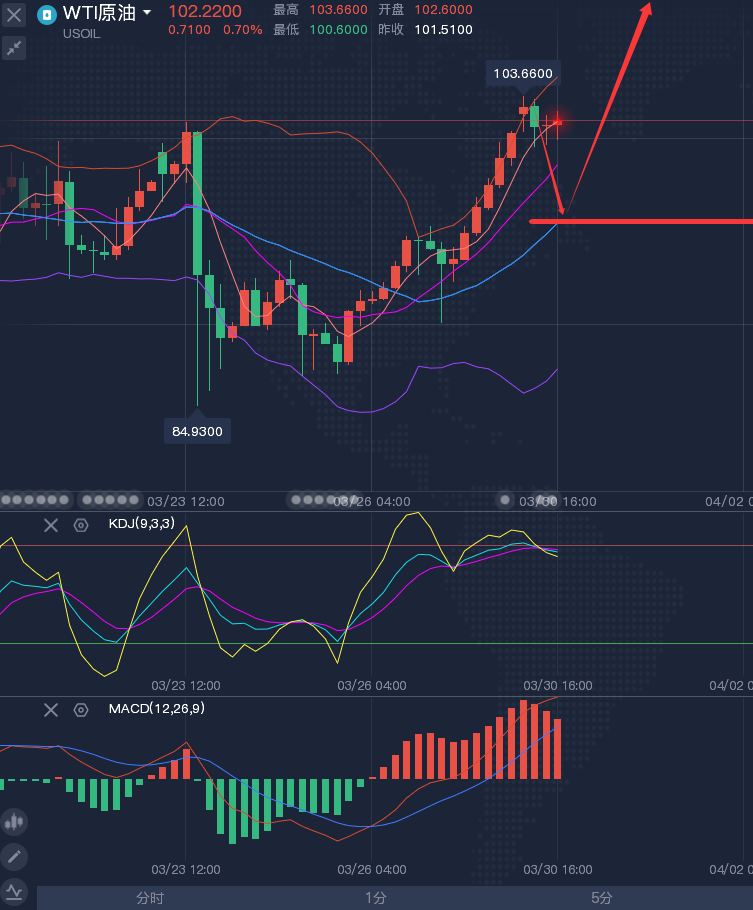Close the WTI crude oil chart view
Screen dimensions: 753x910
[x=15, y=15]
